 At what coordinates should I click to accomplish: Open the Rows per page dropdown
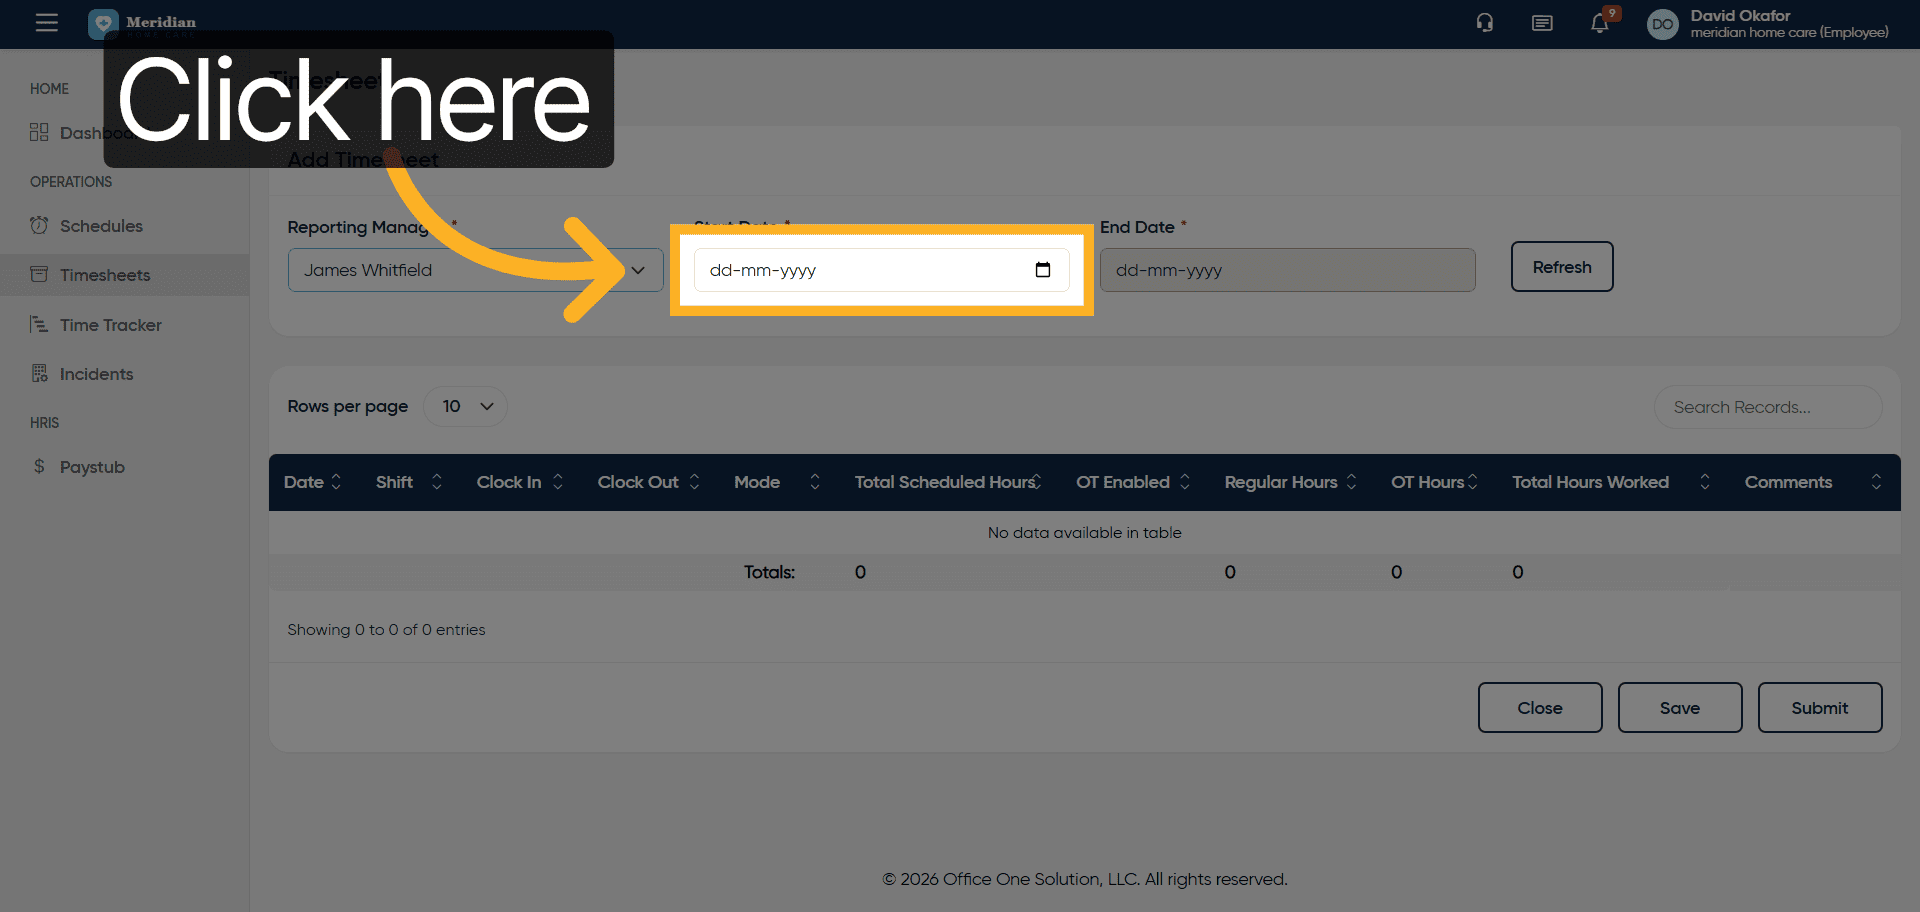click(x=466, y=407)
